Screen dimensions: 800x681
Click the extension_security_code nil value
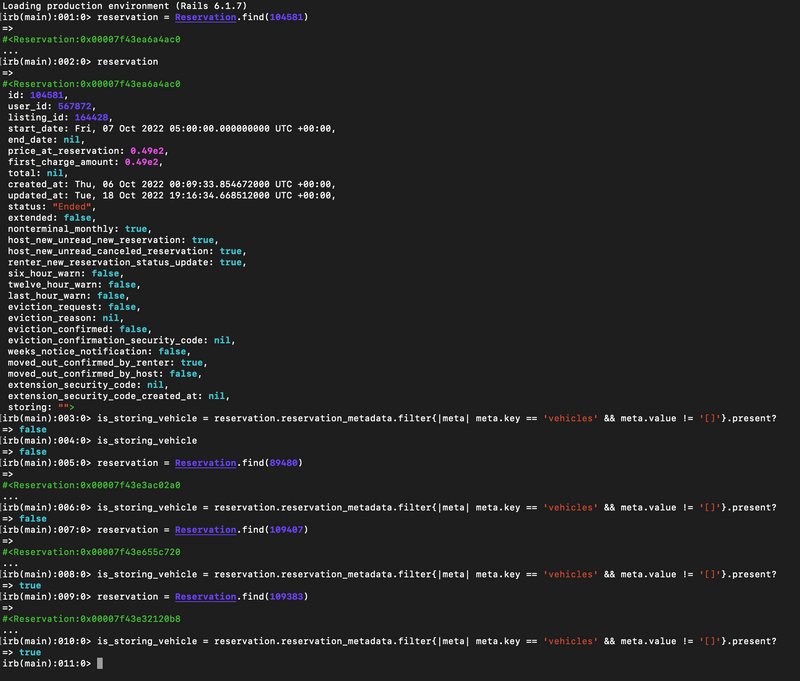(x=155, y=385)
